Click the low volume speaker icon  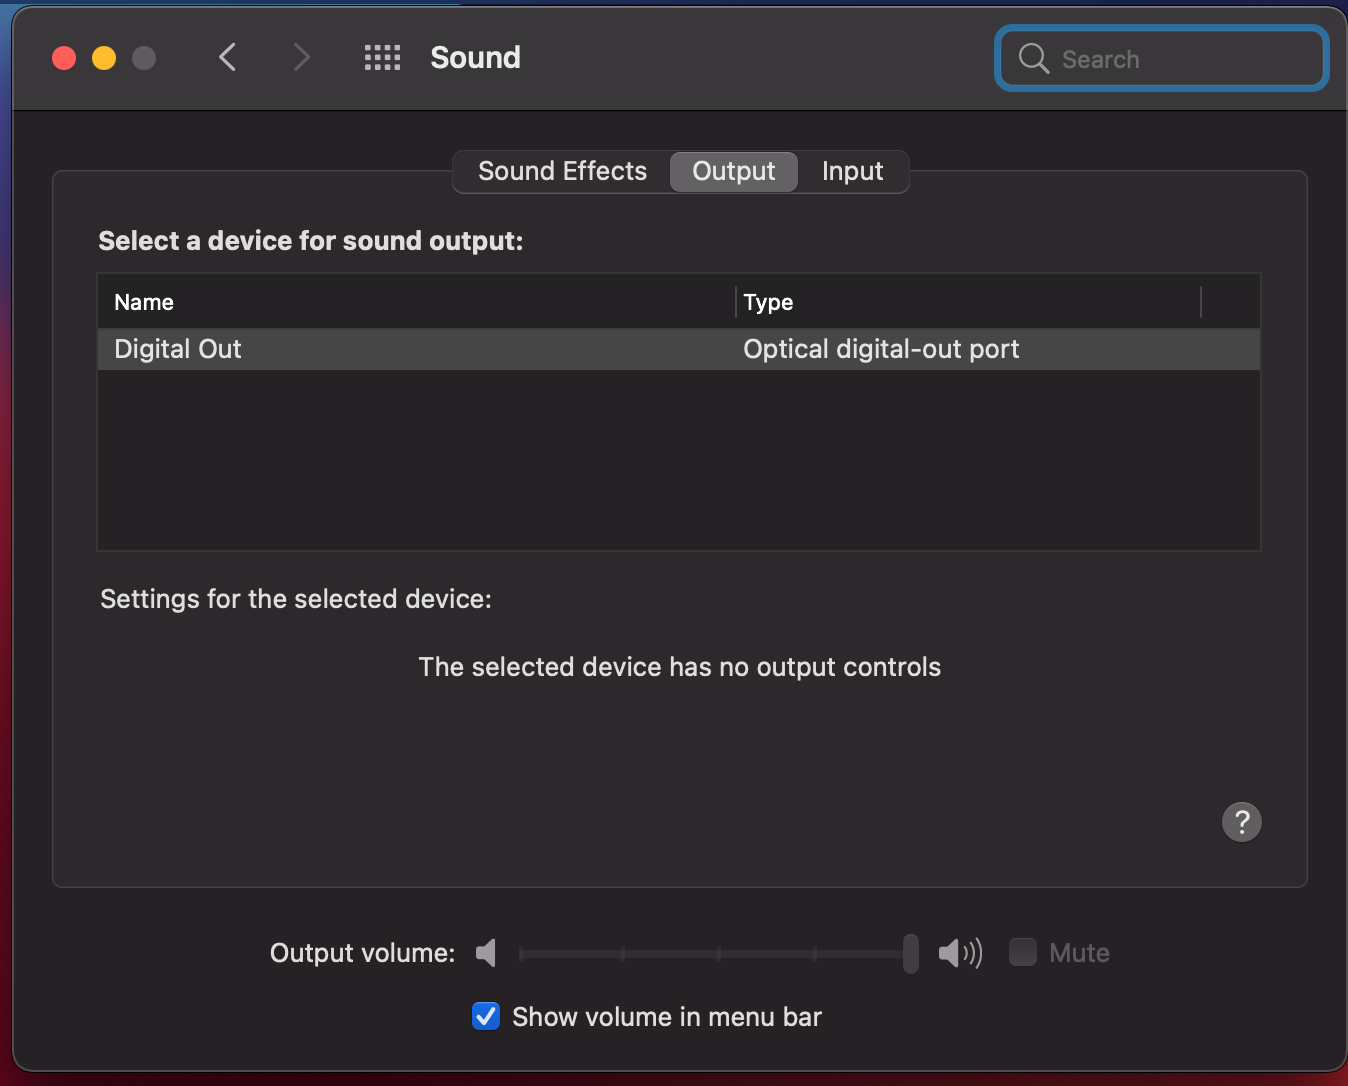[486, 953]
